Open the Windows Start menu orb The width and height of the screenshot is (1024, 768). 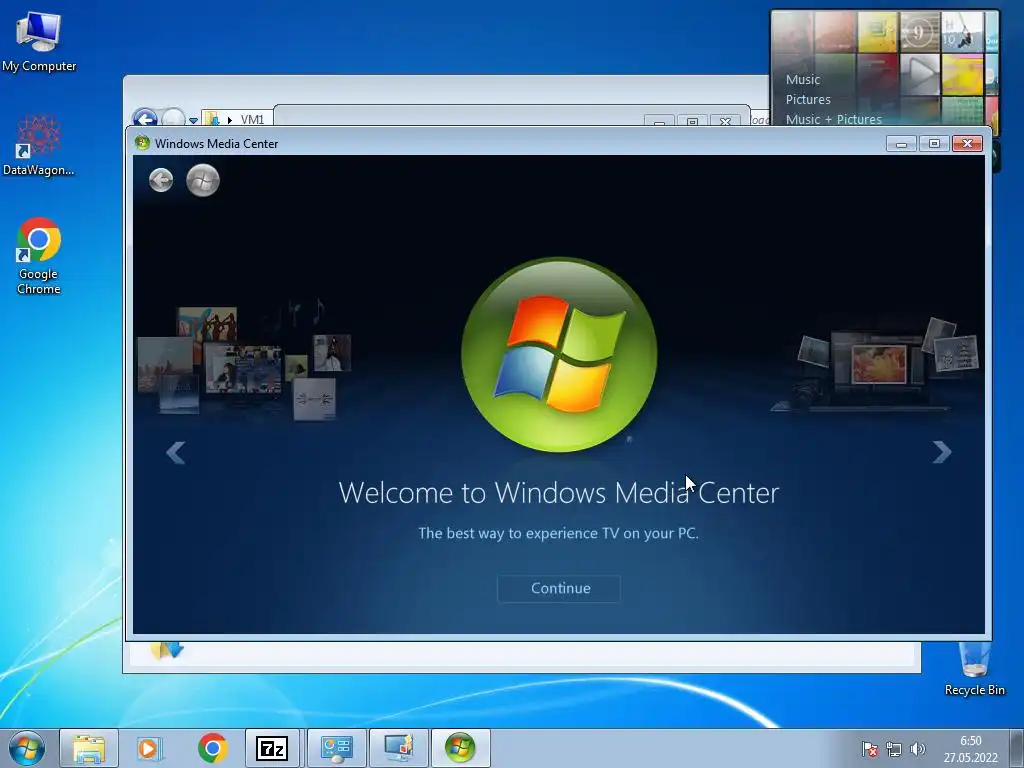[x=27, y=748]
